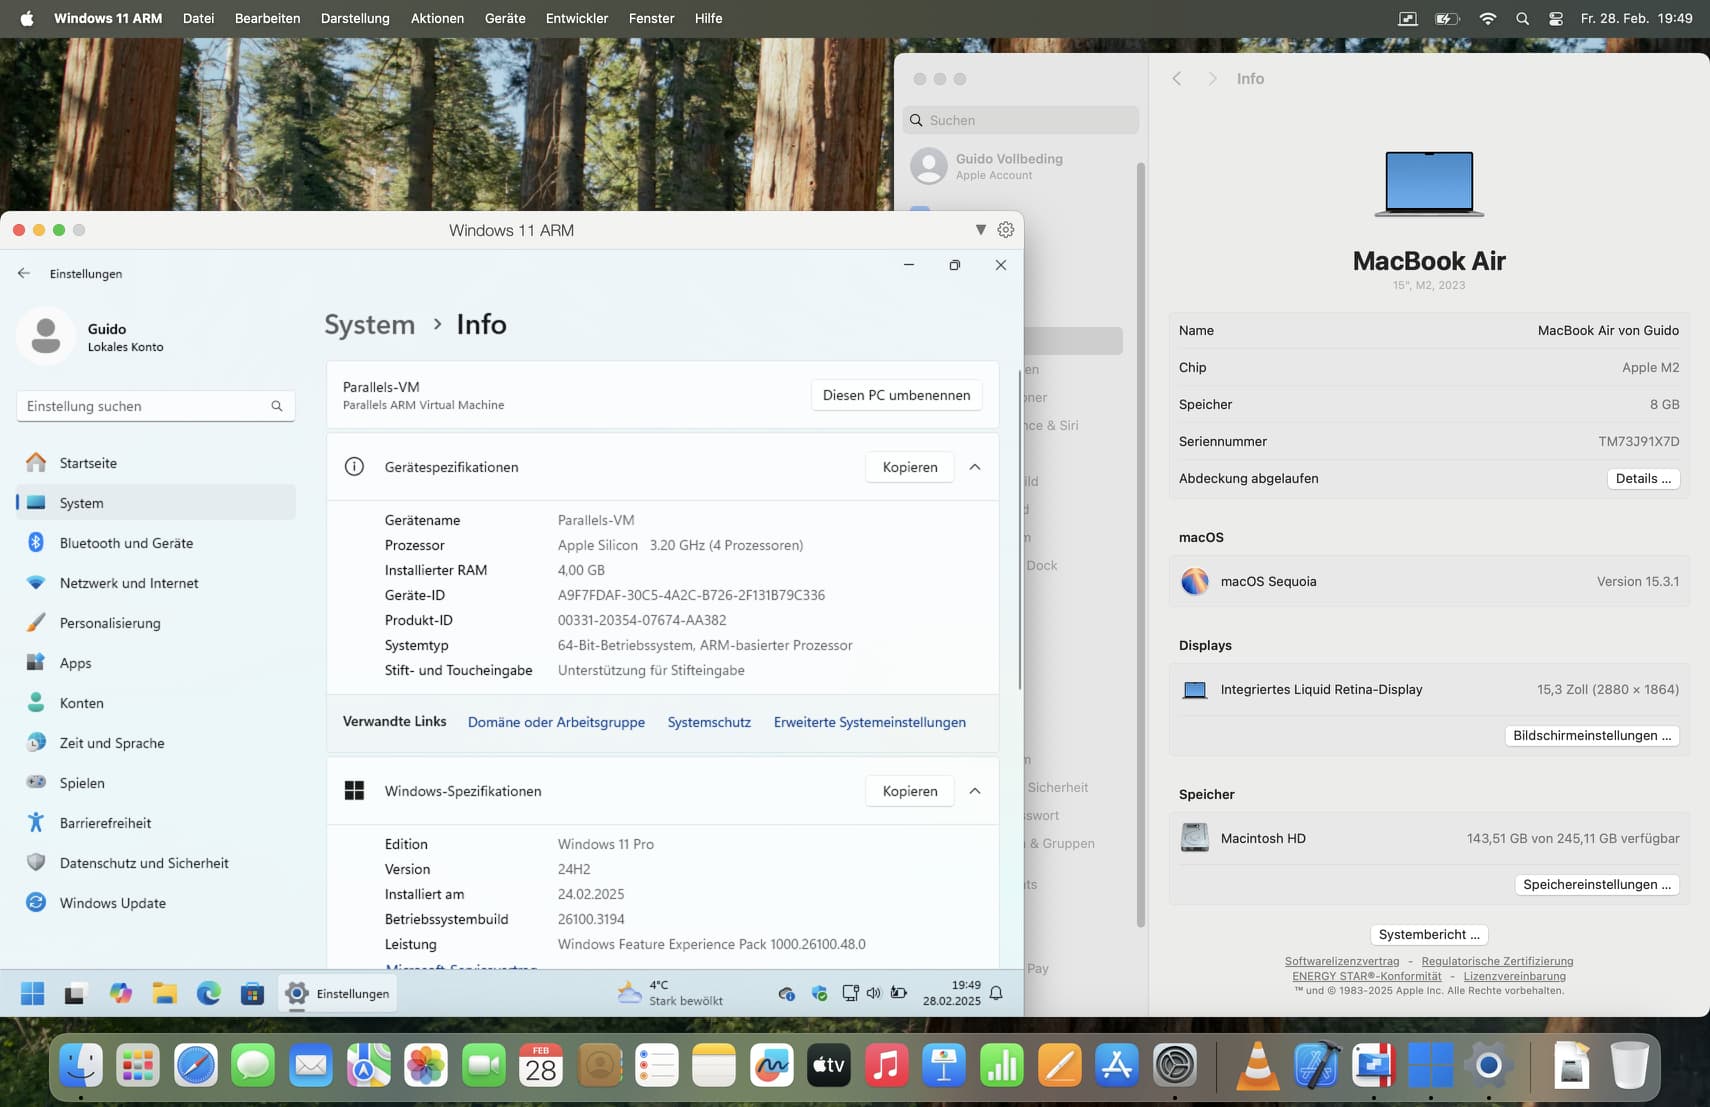
Task: Click the Windows settings back arrow
Action: tap(24, 273)
